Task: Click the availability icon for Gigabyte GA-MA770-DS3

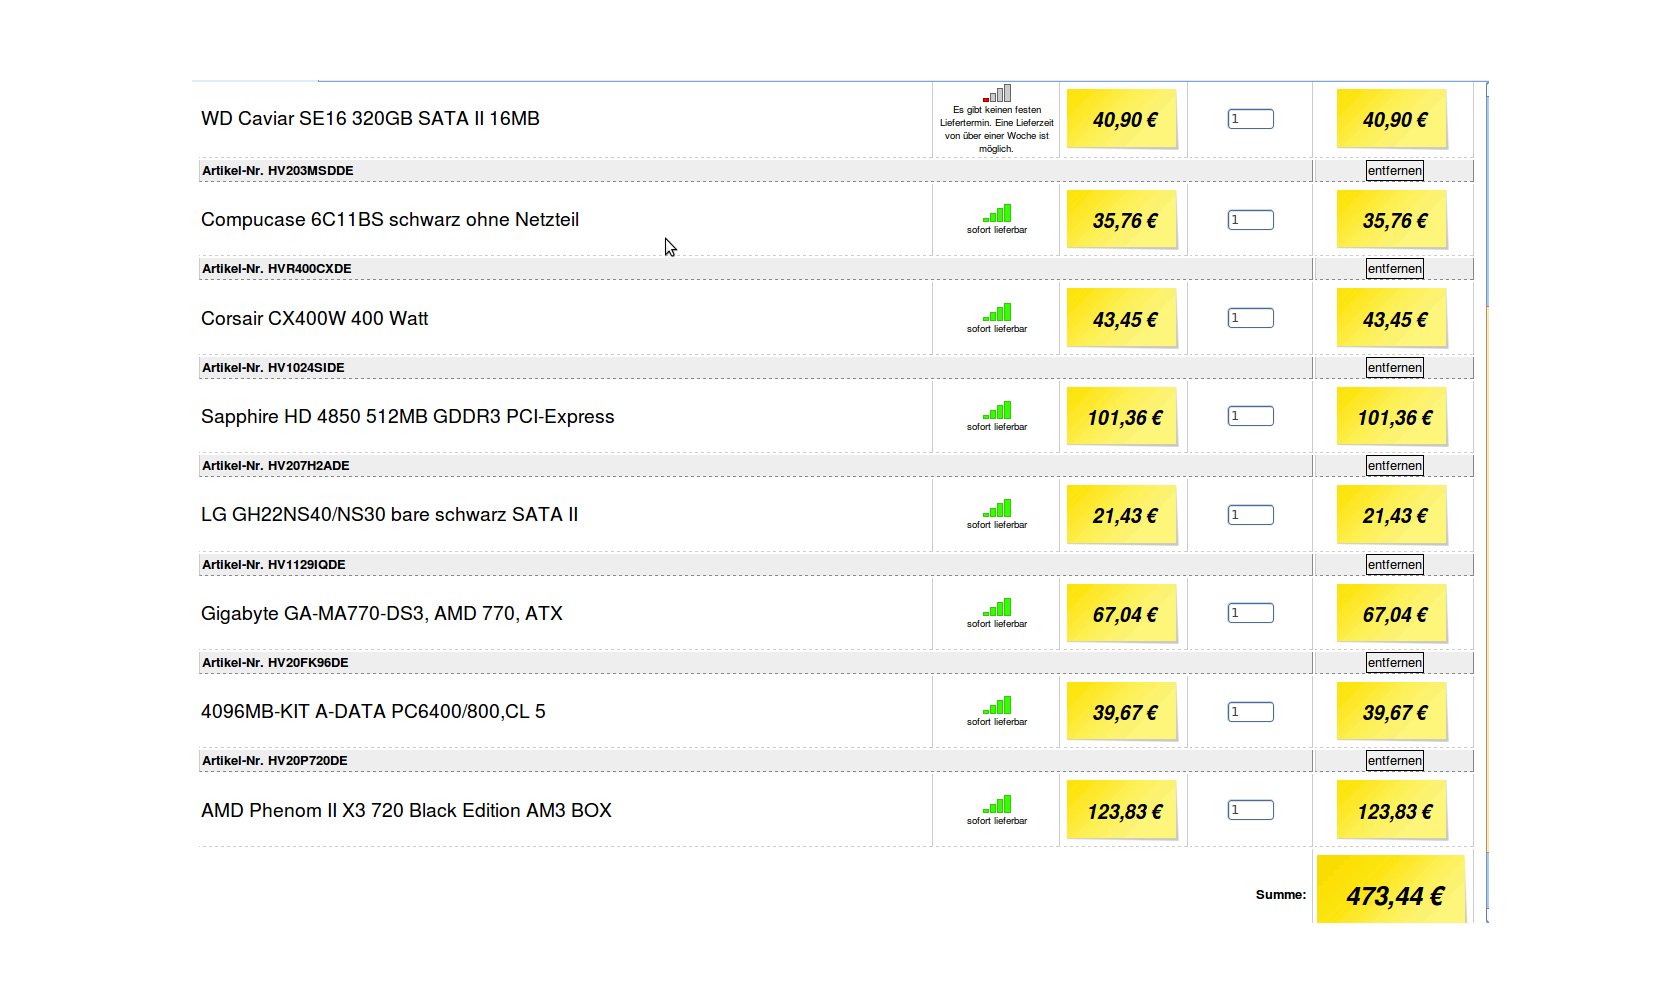Action: pyautogui.click(x=997, y=607)
